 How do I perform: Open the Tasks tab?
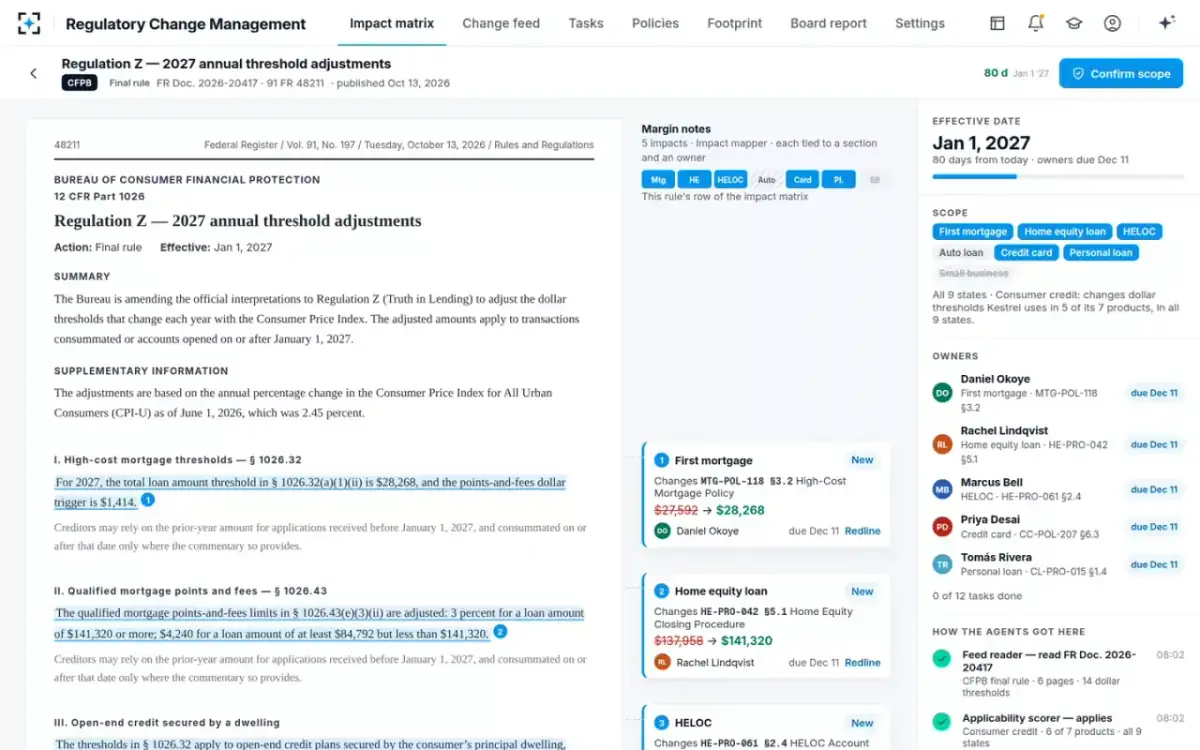click(x=586, y=23)
